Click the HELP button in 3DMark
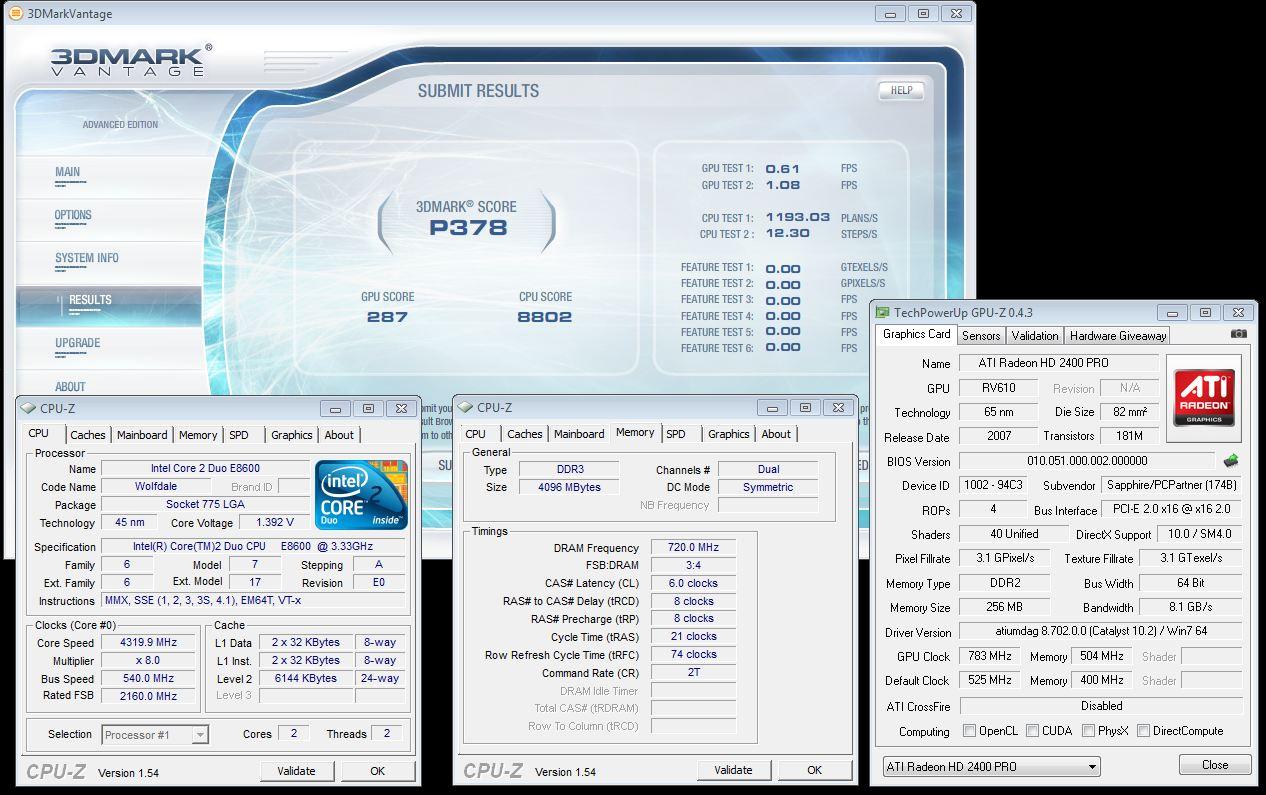The image size is (1266, 795). tap(901, 90)
